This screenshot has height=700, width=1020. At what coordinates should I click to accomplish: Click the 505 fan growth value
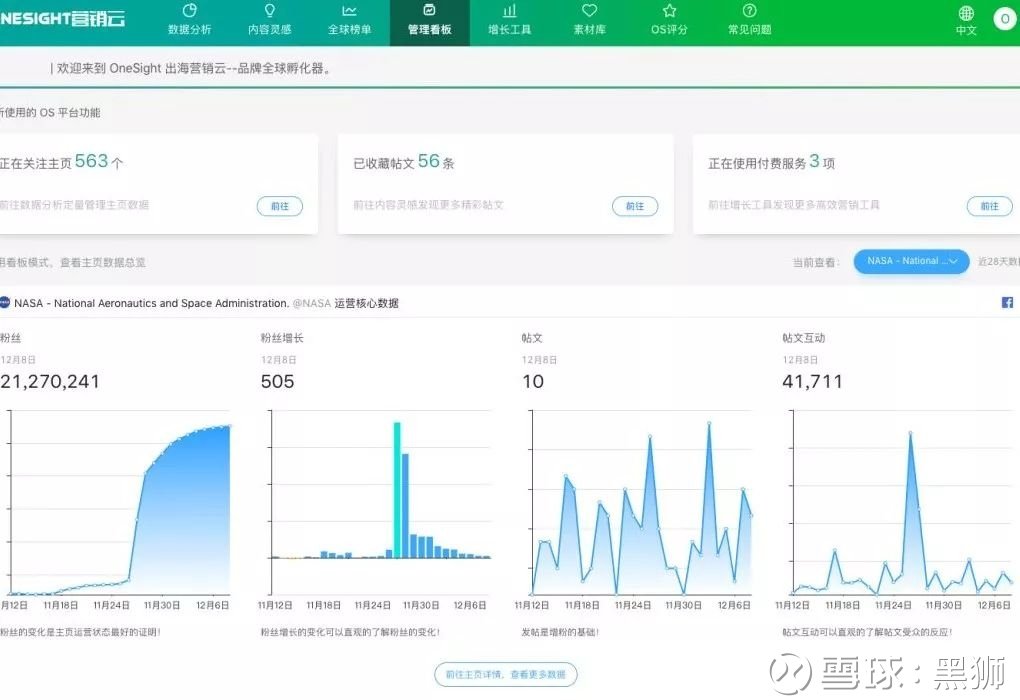click(278, 381)
